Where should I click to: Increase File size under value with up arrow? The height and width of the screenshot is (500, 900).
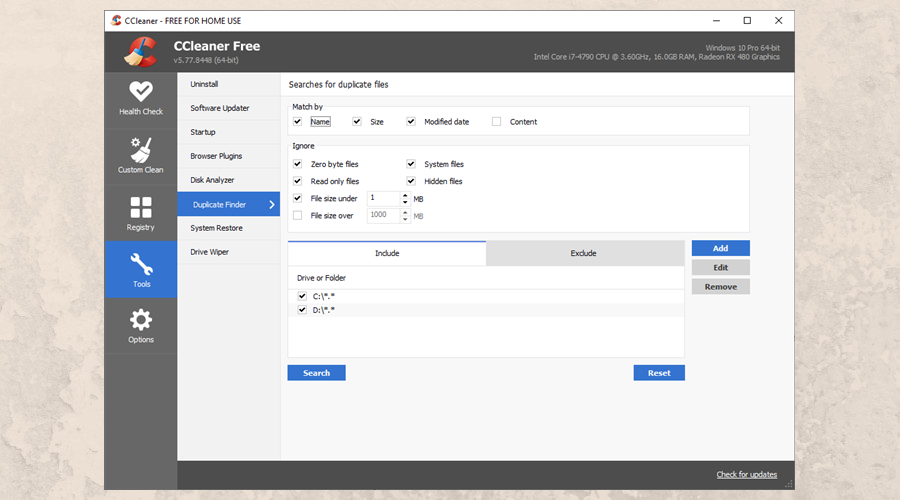click(x=405, y=195)
